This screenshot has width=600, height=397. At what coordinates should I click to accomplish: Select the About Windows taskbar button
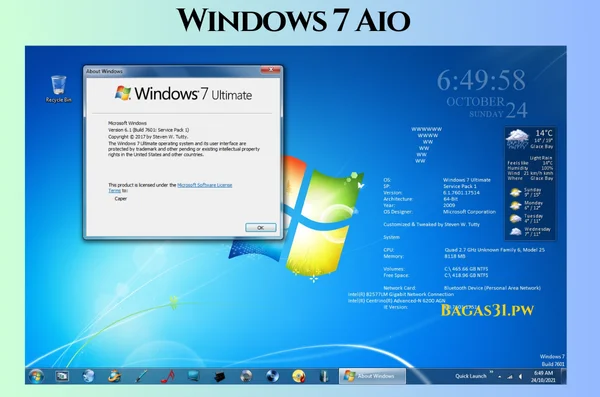(372, 376)
